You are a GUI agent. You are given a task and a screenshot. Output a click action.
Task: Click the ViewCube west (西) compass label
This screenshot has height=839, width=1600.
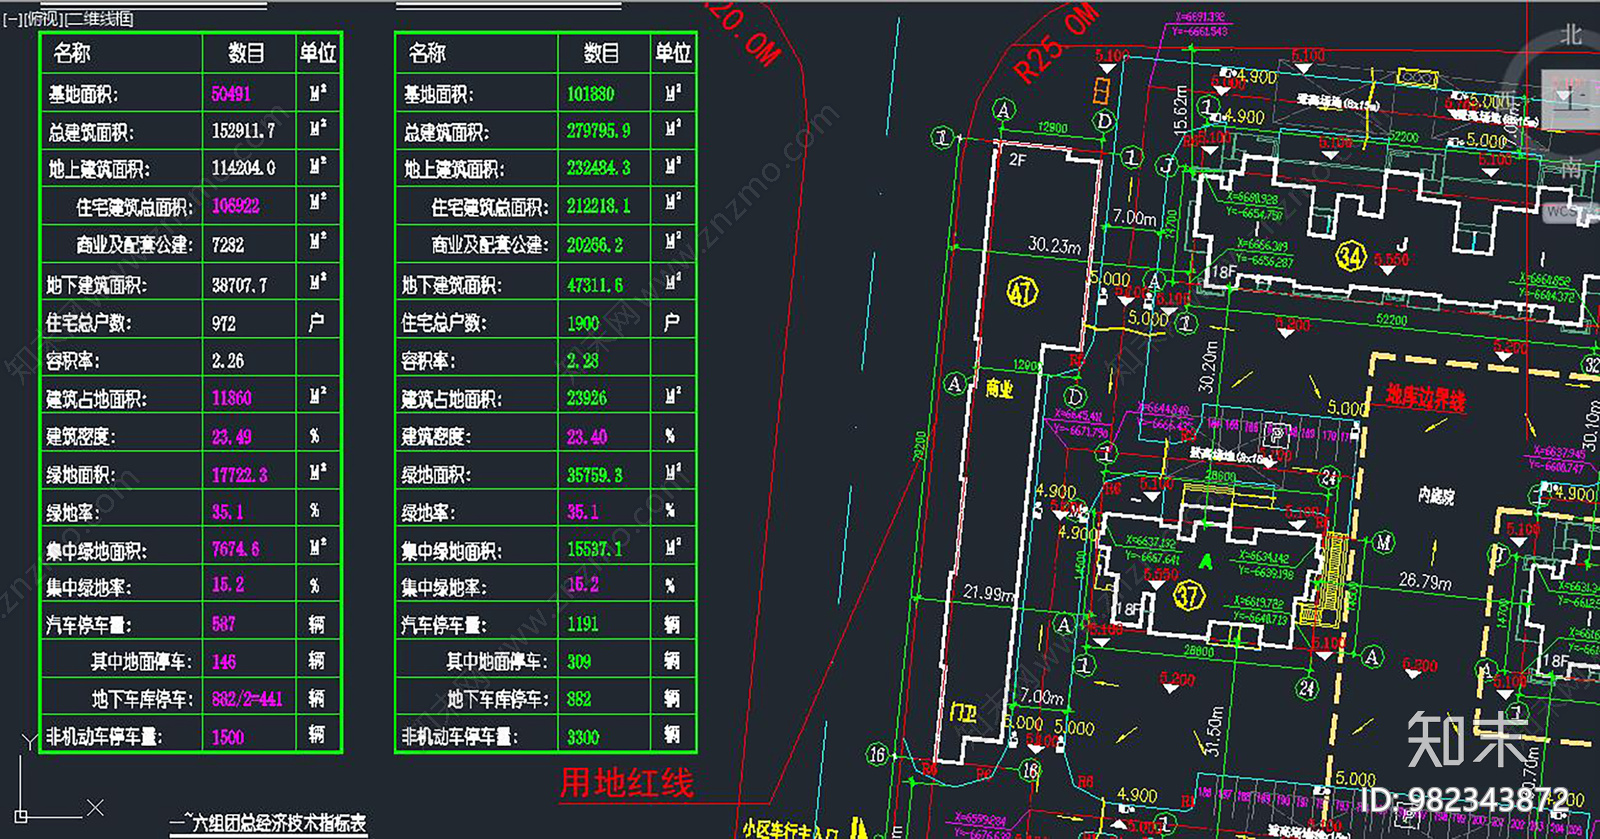(x=1504, y=100)
